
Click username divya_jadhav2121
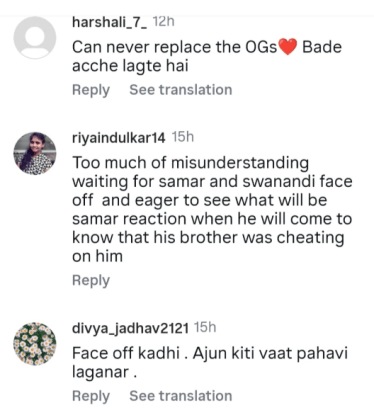click(x=130, y=328)
